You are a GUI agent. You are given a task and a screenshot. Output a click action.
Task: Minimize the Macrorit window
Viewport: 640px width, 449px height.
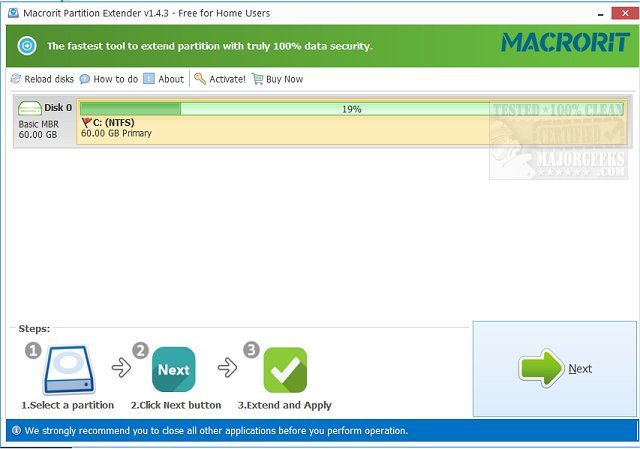coord(600,13)
